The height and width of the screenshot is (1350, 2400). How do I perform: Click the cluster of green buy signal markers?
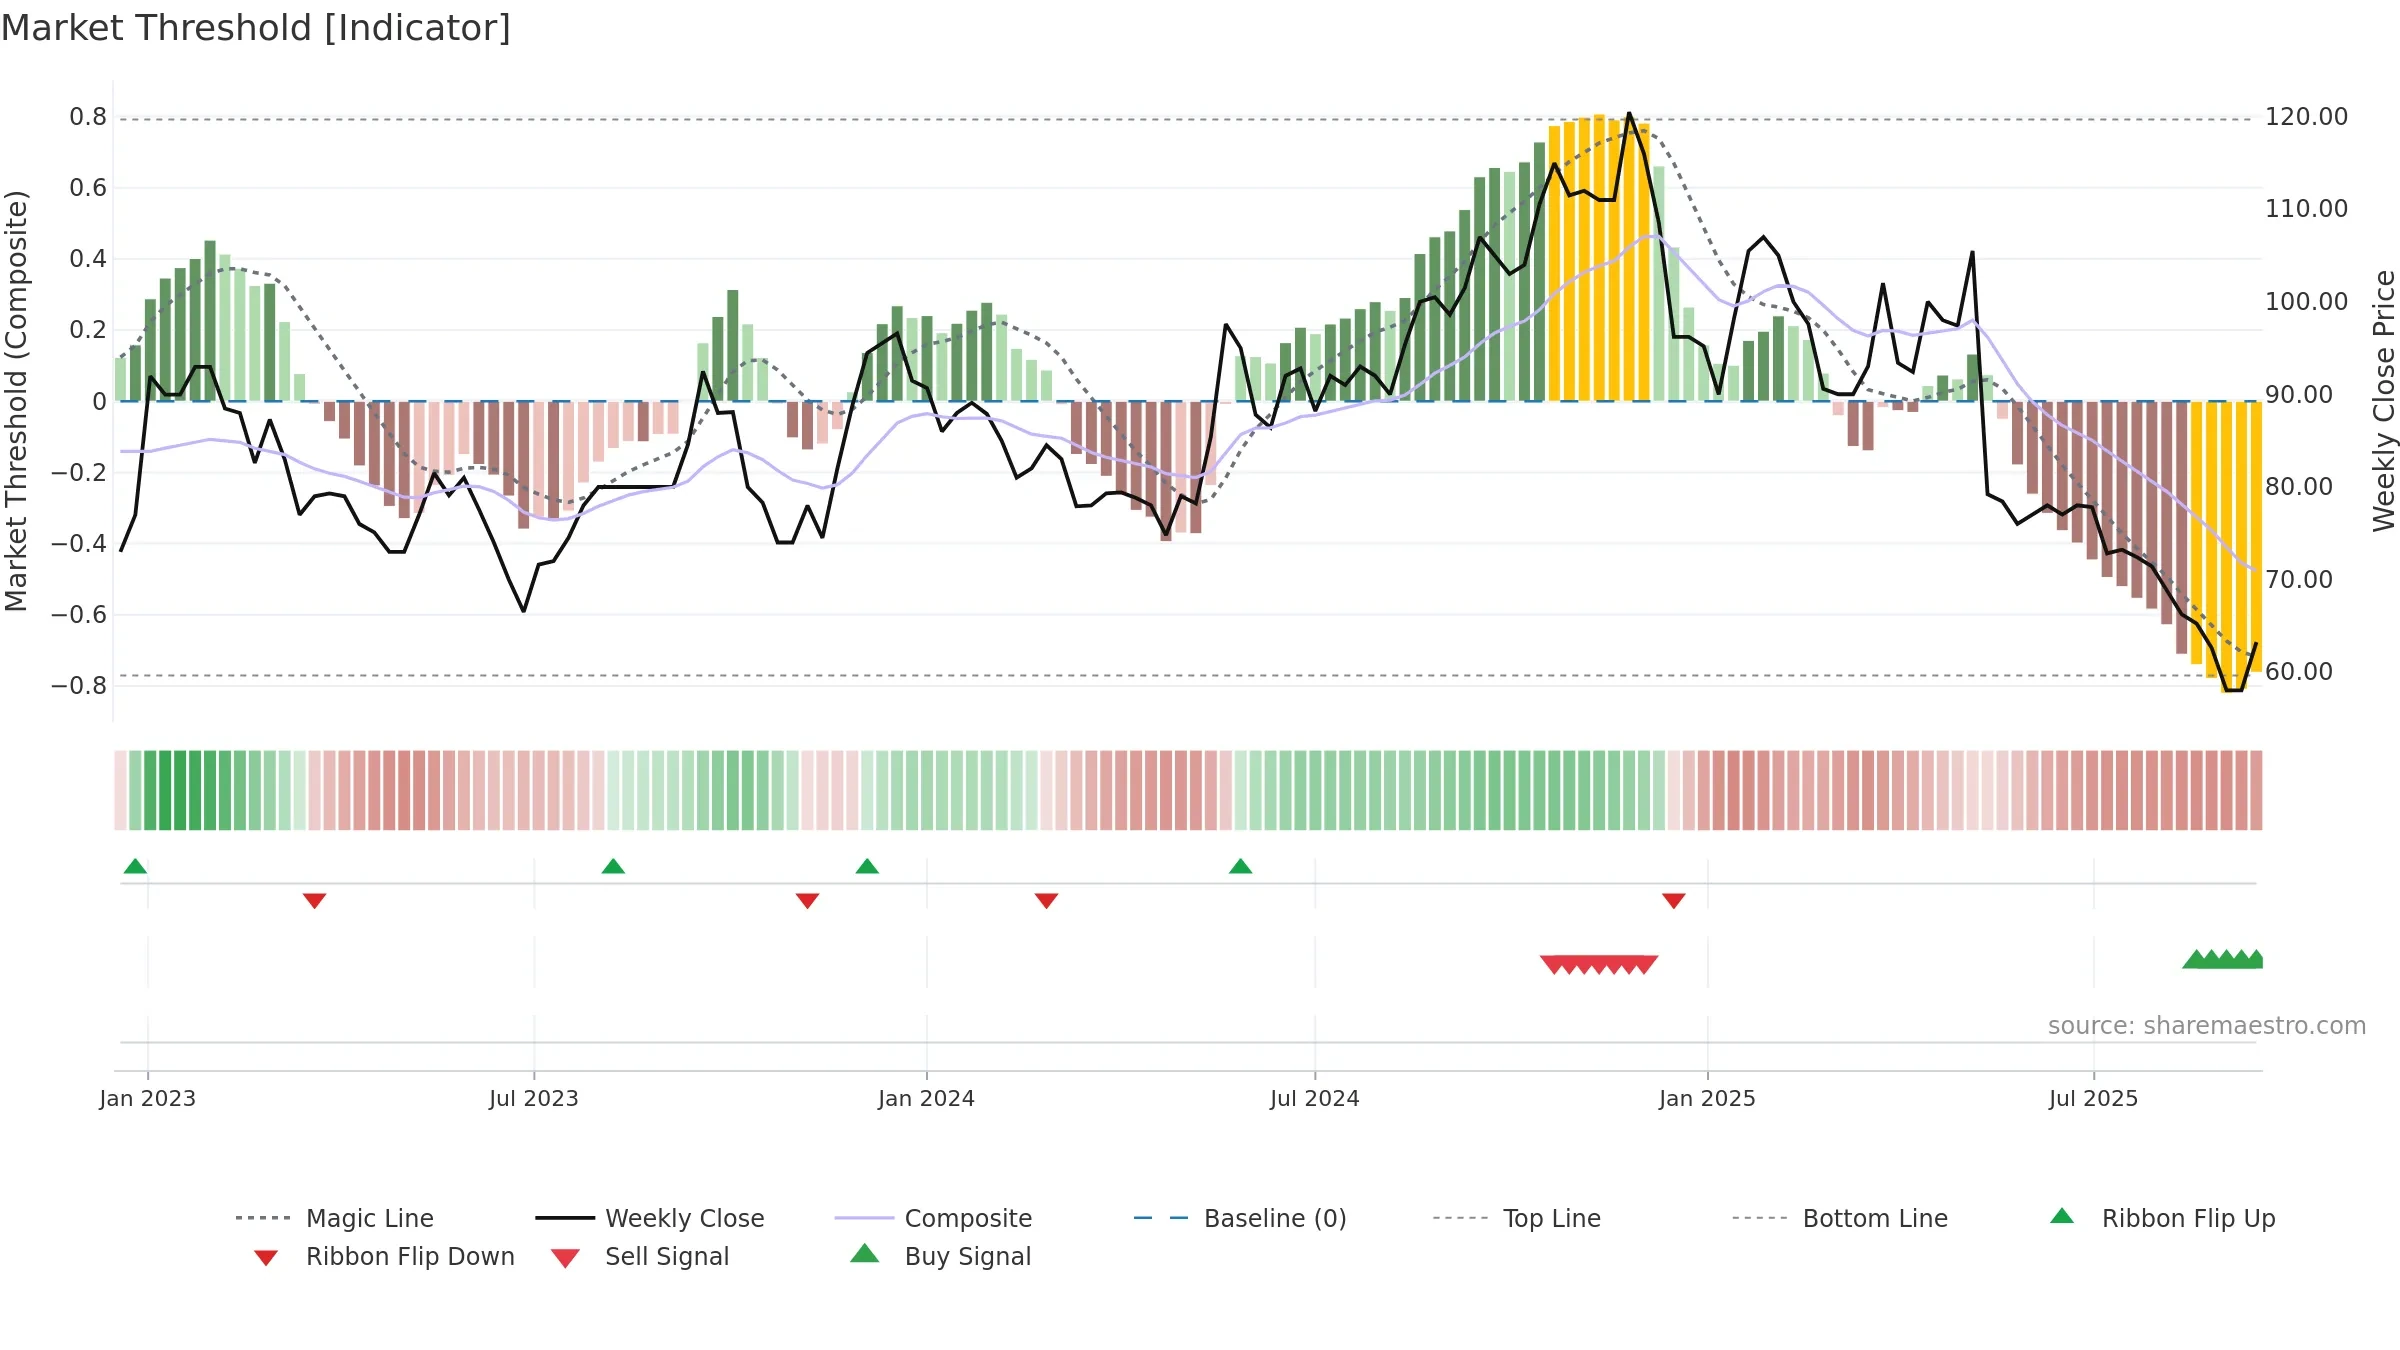pyautogui.click(x=2222, y=959)
